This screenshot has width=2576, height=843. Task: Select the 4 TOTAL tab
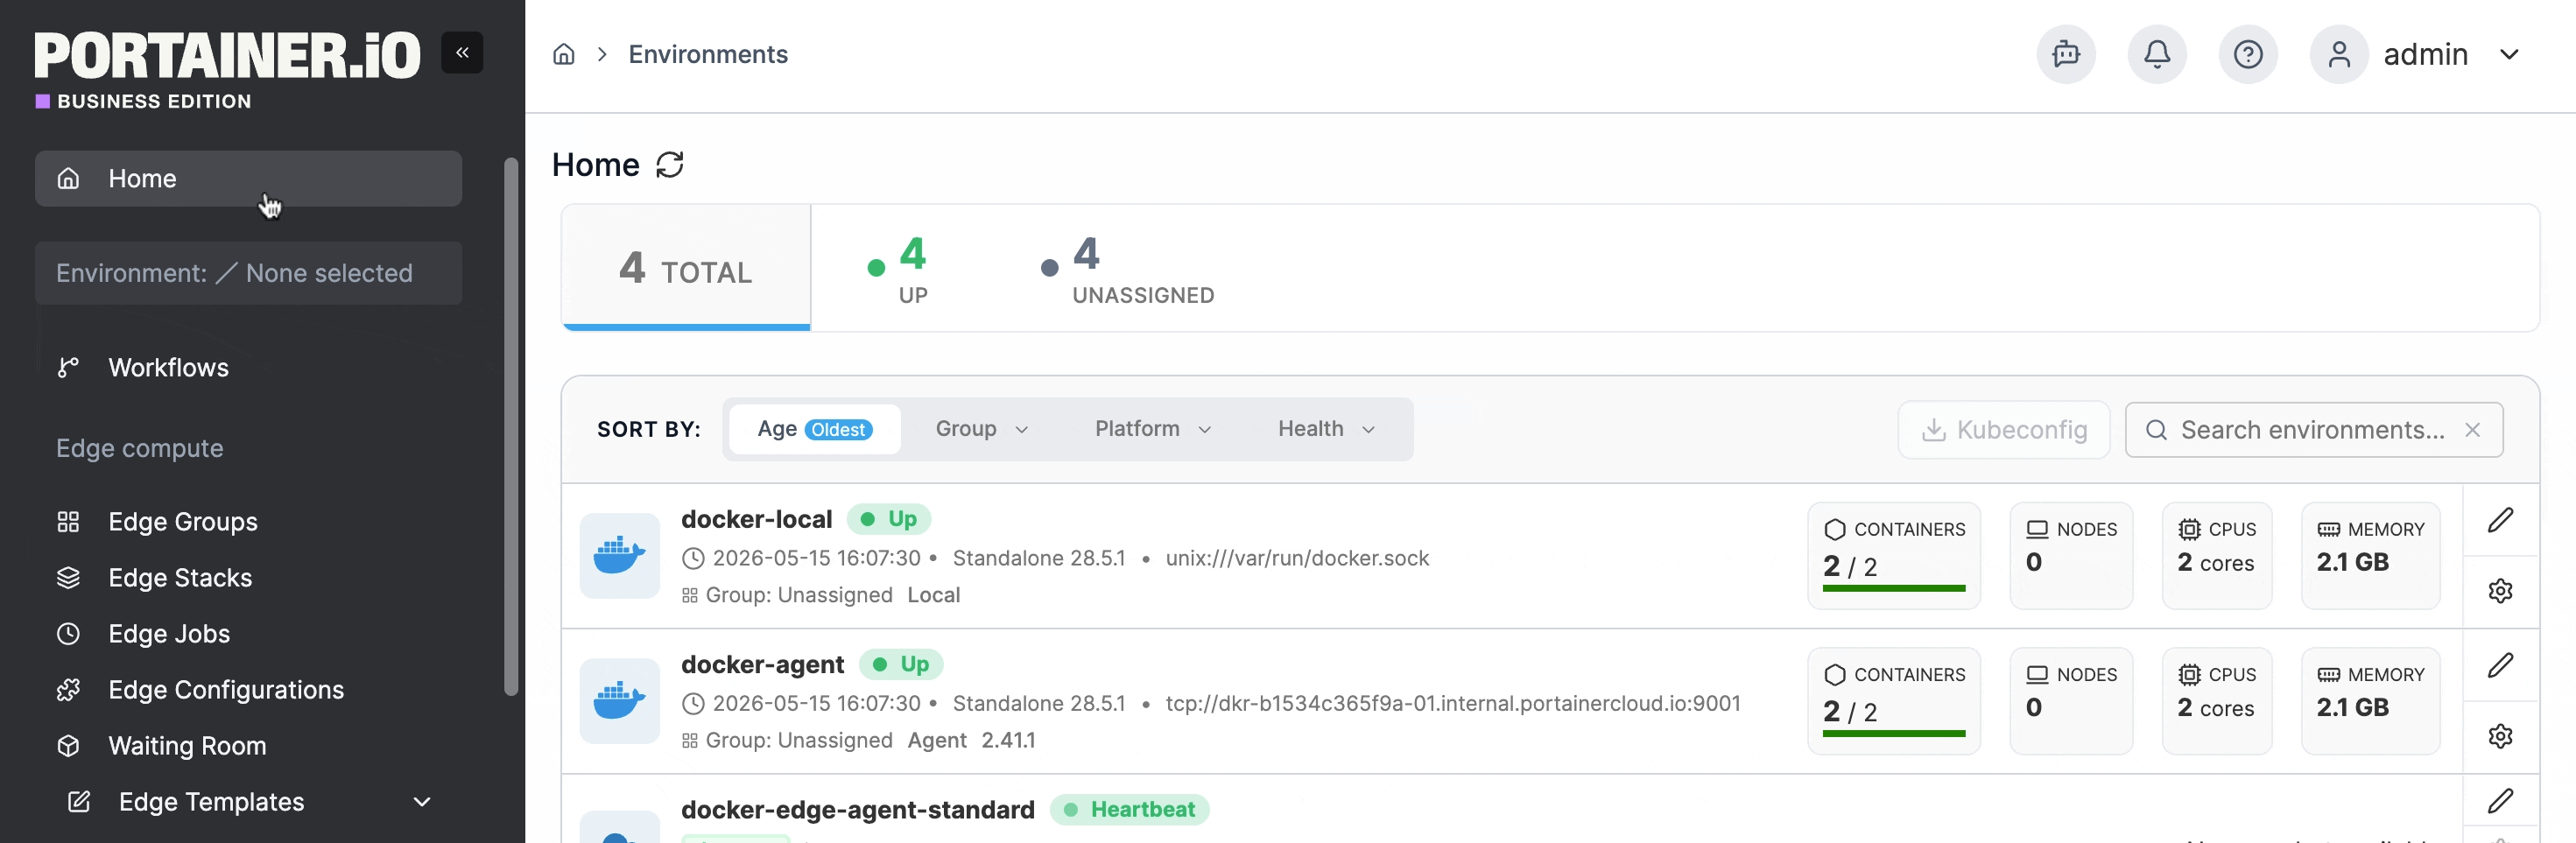[686, 269]
